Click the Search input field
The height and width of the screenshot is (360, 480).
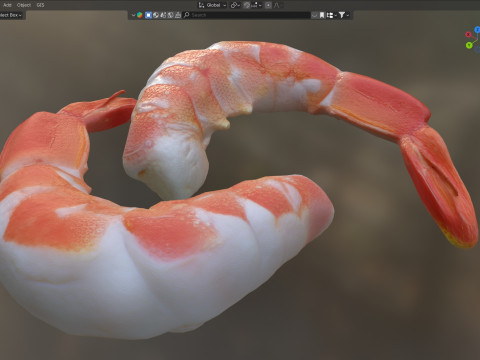pyautogui.click(x=246, y=15)
